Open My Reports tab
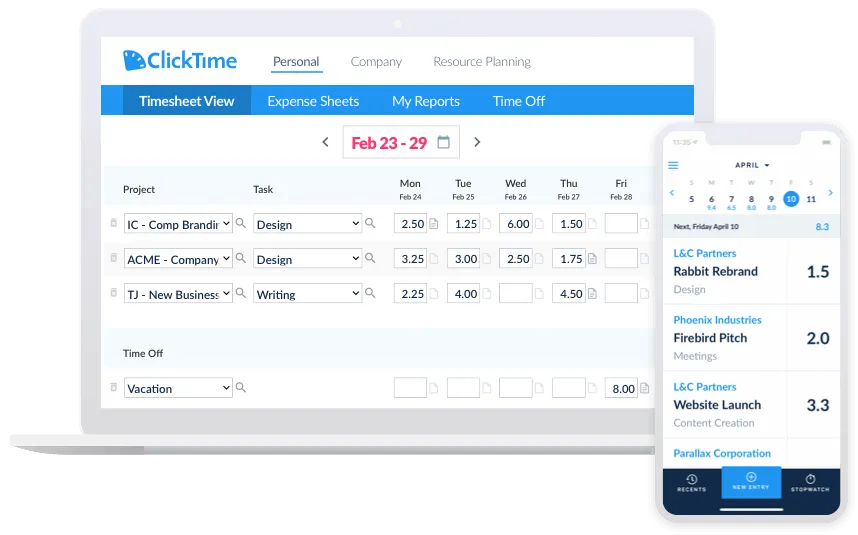The image size is (858, 535). click(426, 101)
